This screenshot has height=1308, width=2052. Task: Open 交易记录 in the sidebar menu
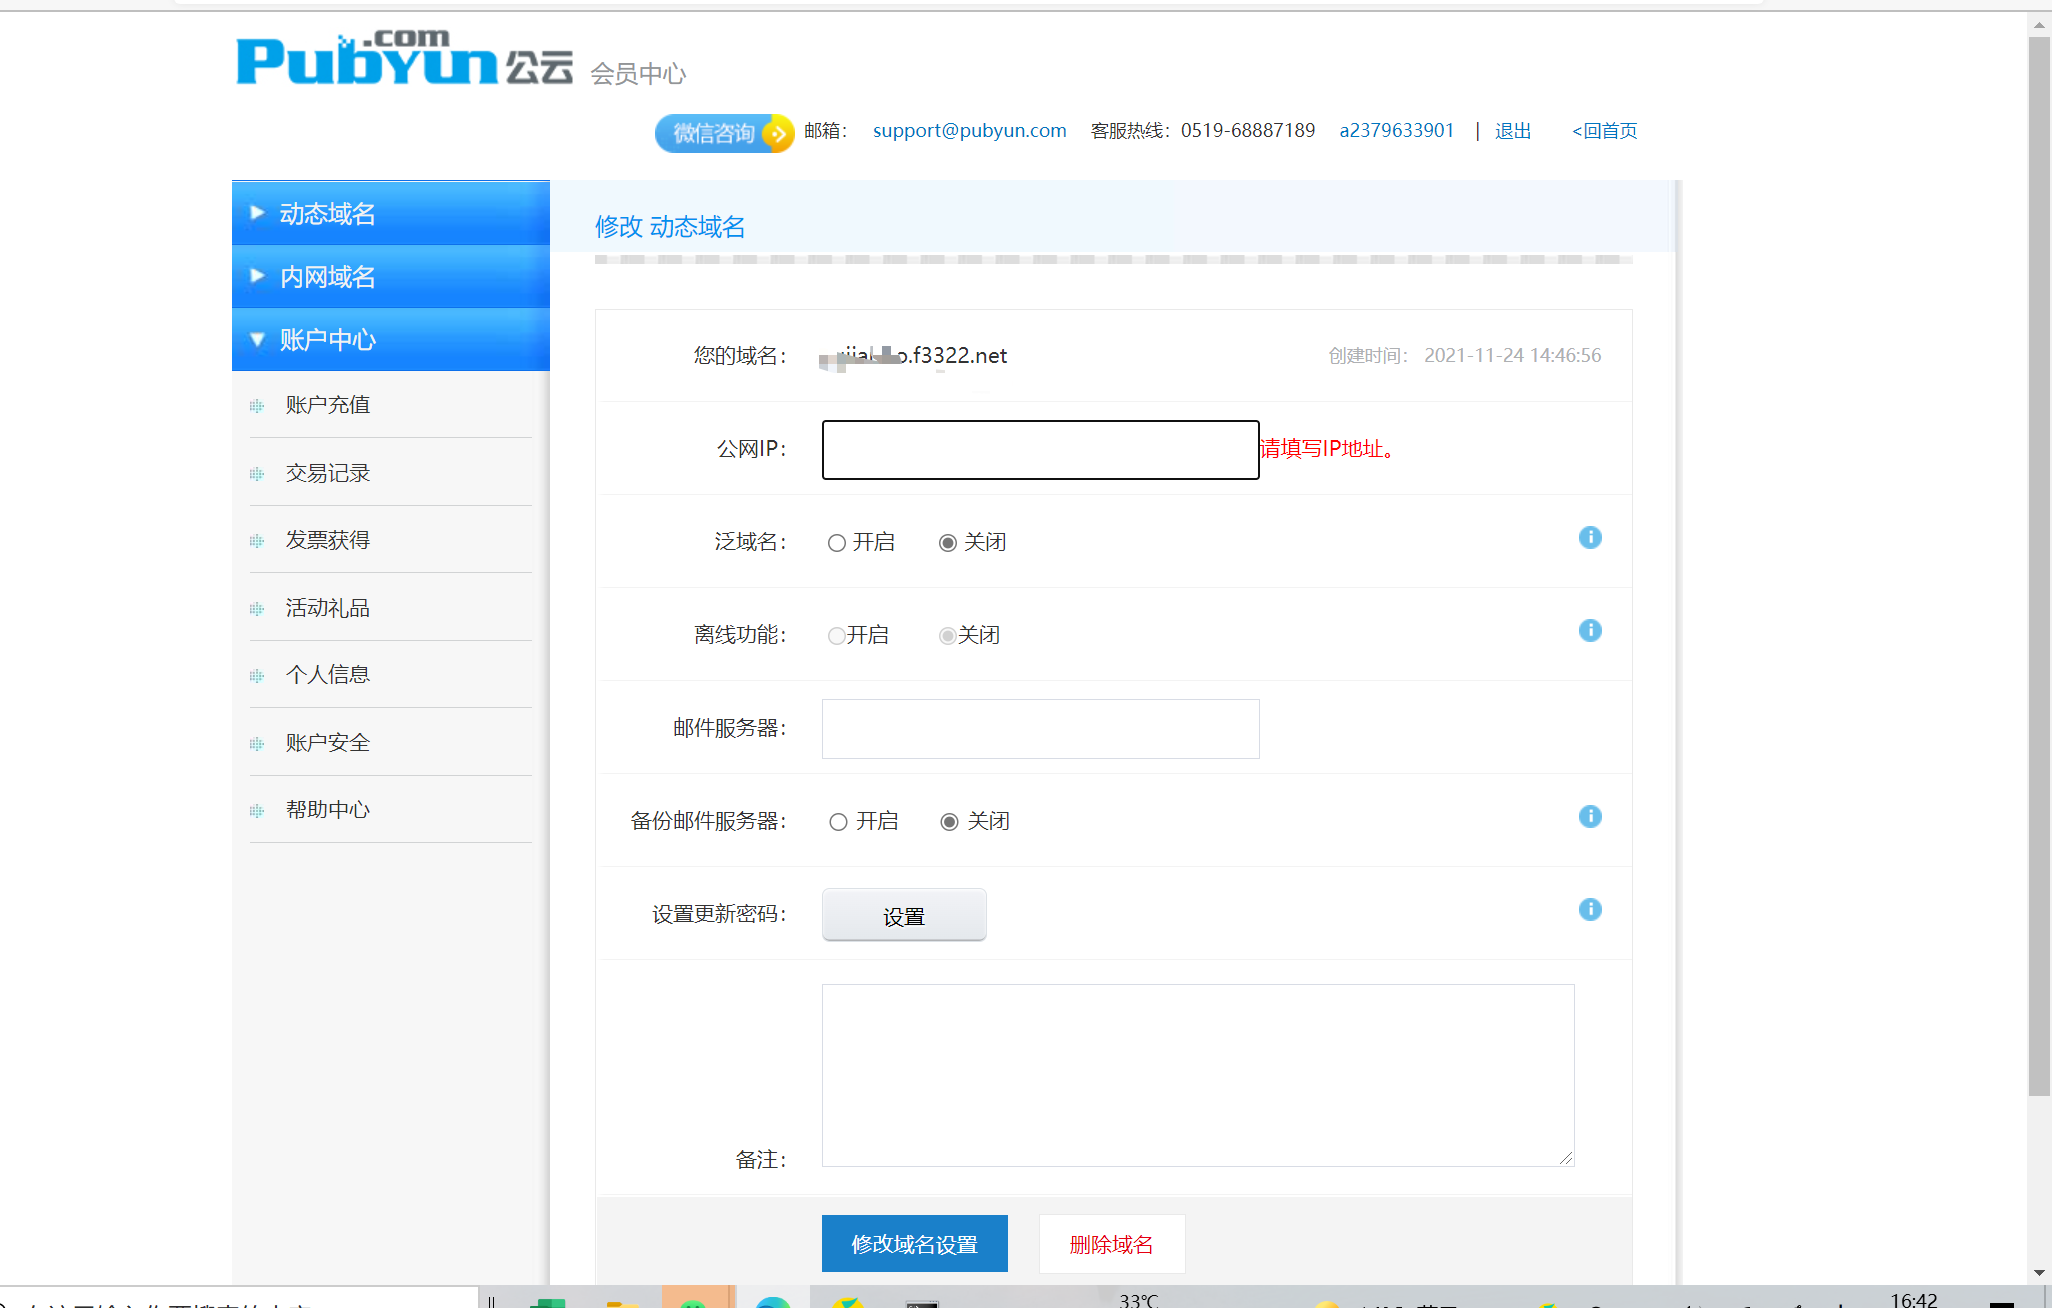(328, 473)
